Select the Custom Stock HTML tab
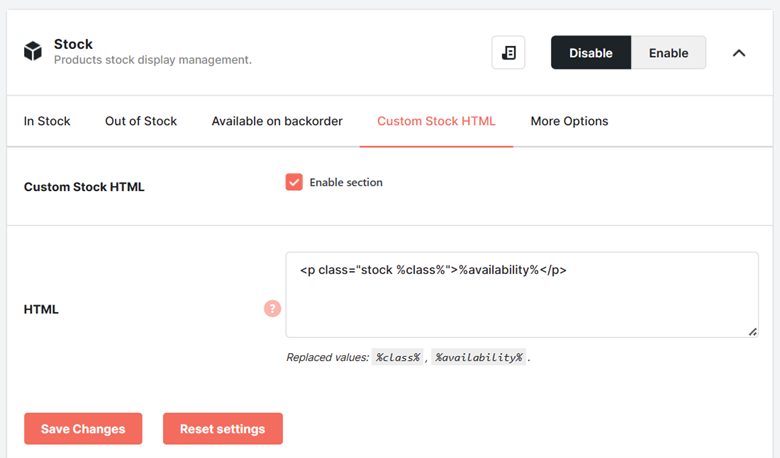The height and width of the screenshot is (458, 780). click(x=436, y=121)
